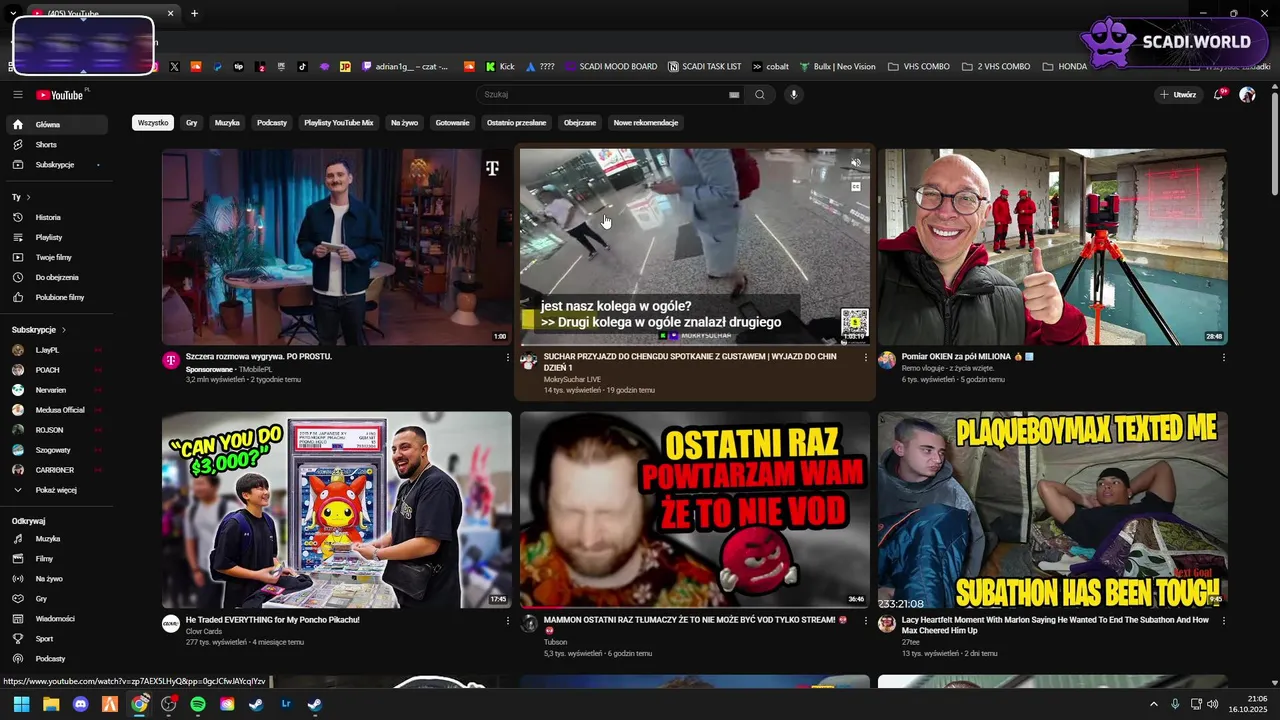Open the on-screen keyboard in the search box
This screenshot has height=720, width=1280.
coord(734,95)
